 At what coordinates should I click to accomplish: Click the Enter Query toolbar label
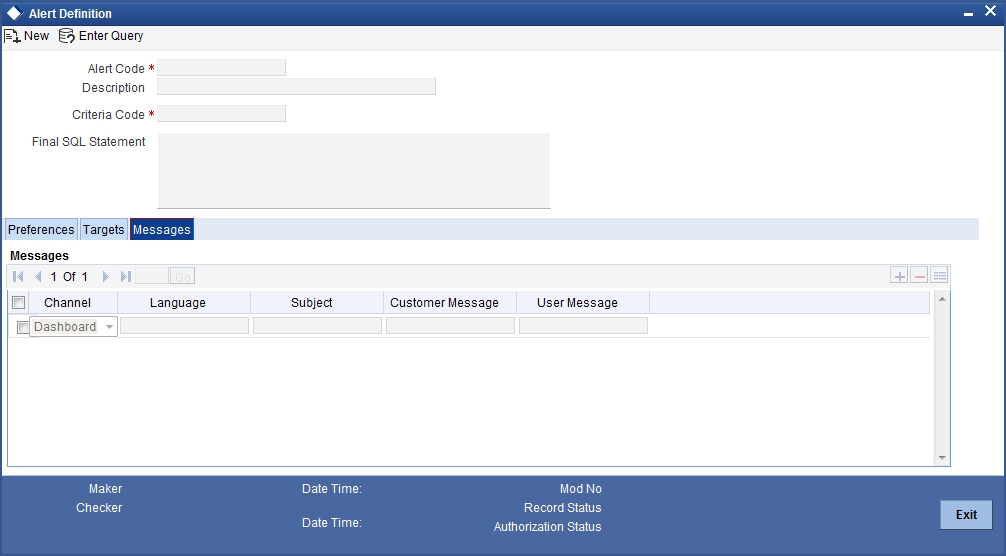pyautogui.click(x=111, y=36)
